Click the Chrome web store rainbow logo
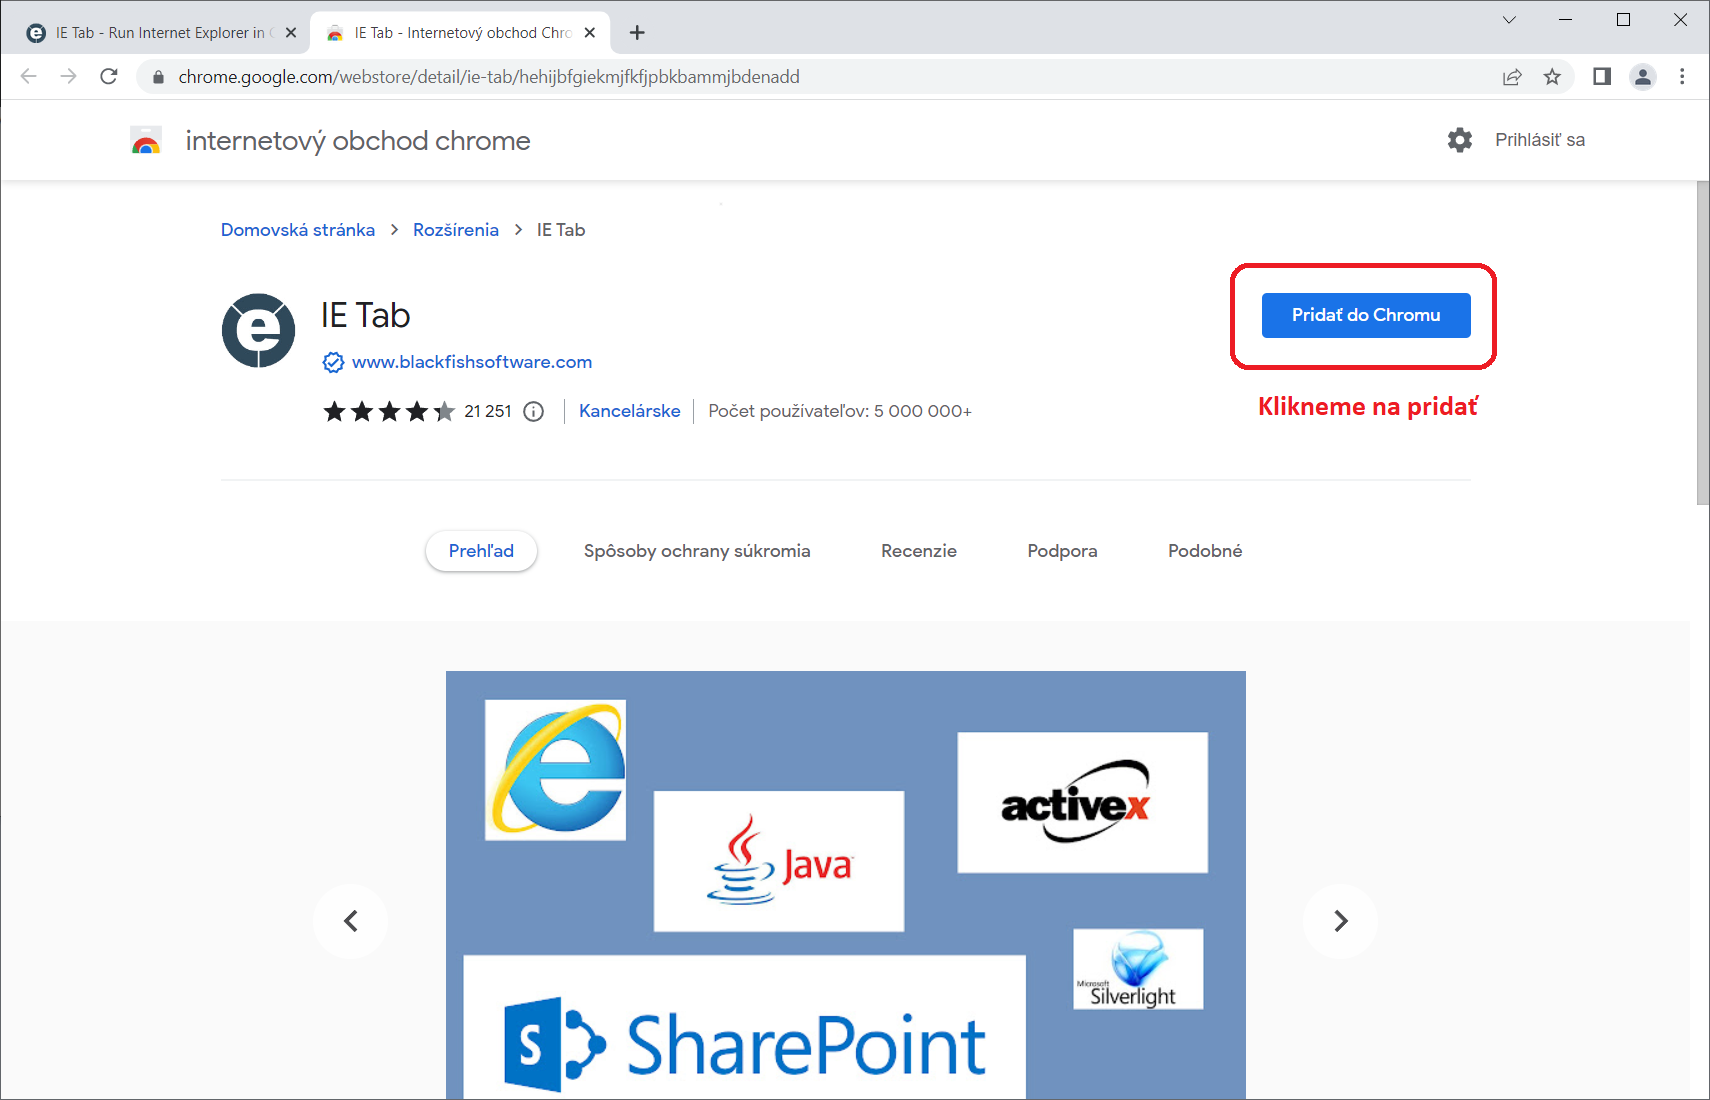1710x1100 pixels. point(146,141)
